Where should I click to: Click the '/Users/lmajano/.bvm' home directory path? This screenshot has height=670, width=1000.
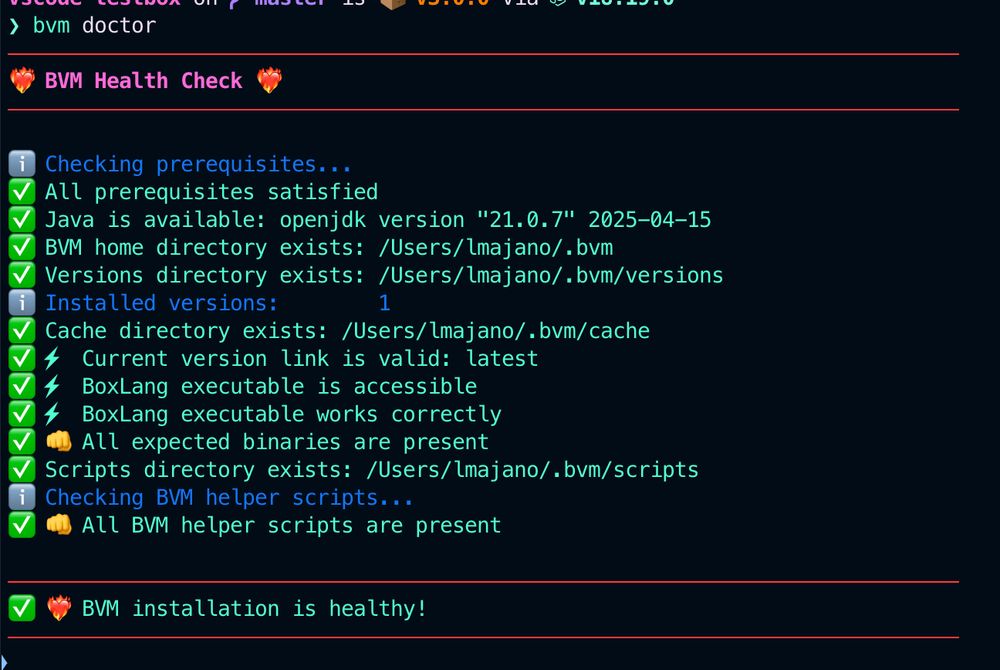pos(496,247)
